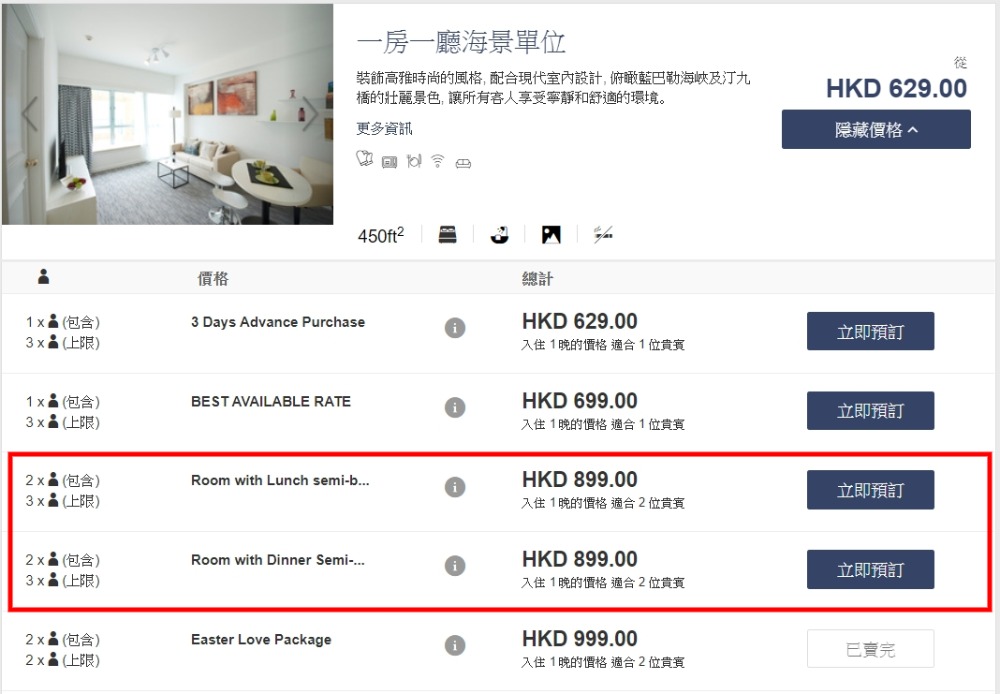The image size is (1000, 694).
Task: Click the bed type icon
Action: click(x=448, y=235)
